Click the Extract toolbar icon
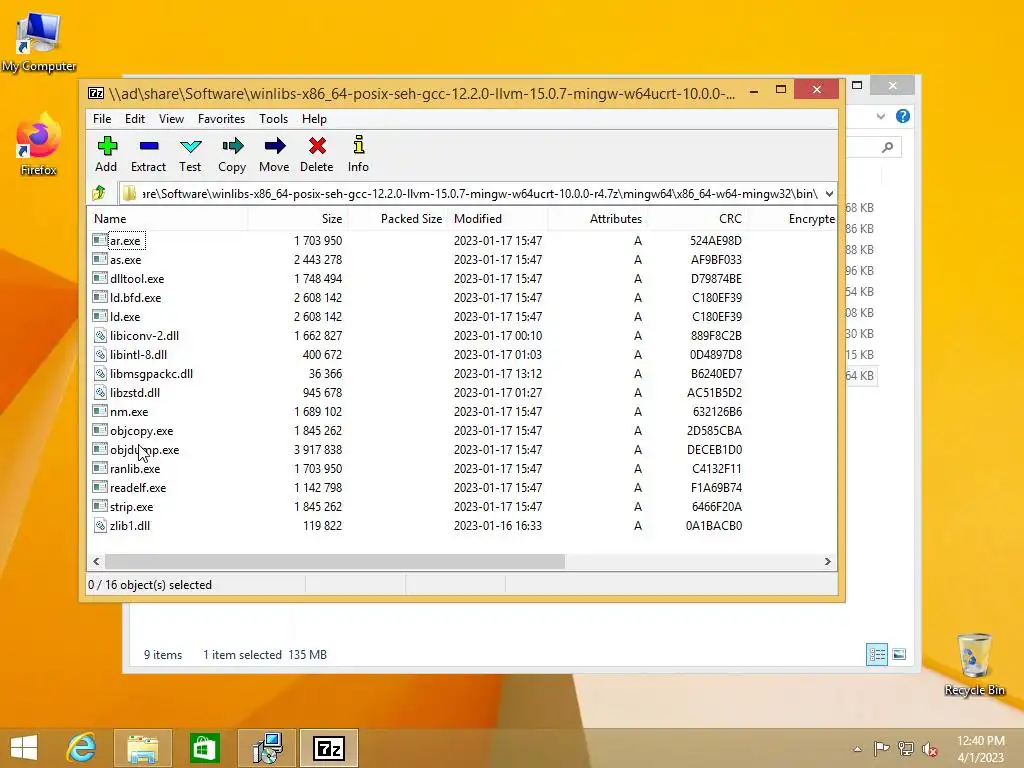 tap(149, 146)
